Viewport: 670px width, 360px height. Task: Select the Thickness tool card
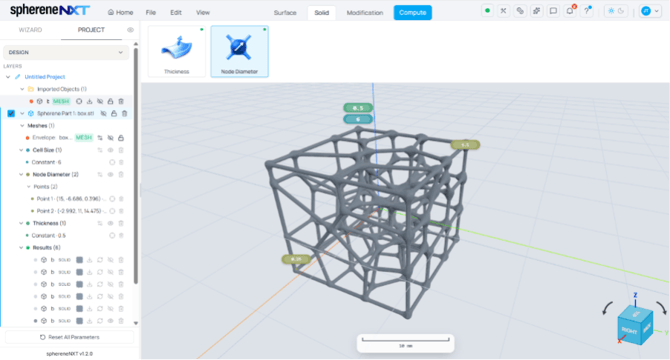[x=176, y=51]
